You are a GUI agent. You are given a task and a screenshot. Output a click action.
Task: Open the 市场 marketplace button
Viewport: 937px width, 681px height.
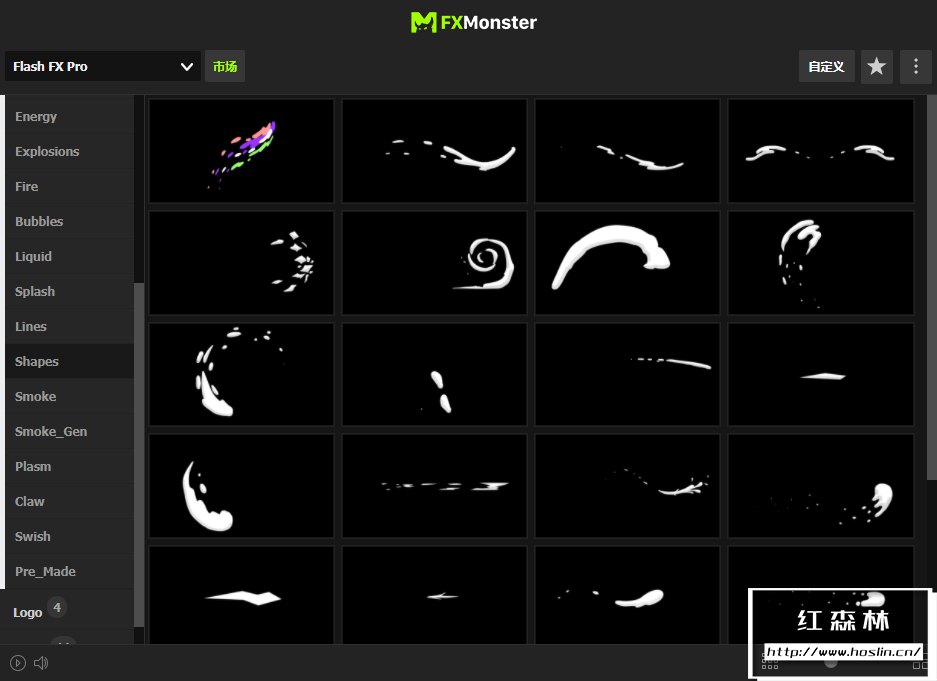[x=225, y=66]
